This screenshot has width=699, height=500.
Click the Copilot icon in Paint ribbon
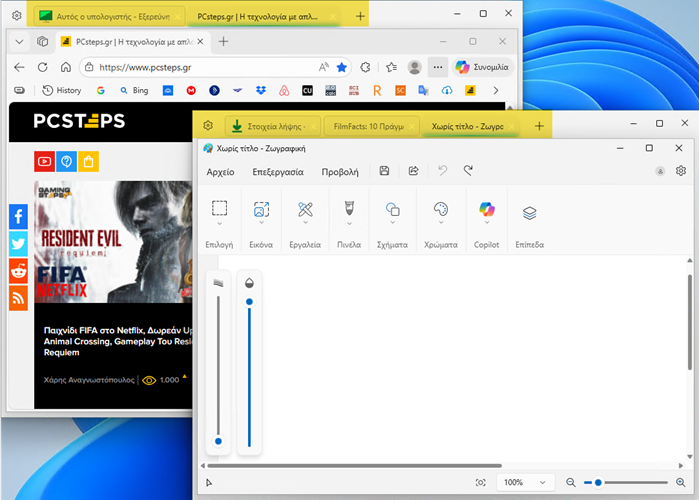(486, 210)
